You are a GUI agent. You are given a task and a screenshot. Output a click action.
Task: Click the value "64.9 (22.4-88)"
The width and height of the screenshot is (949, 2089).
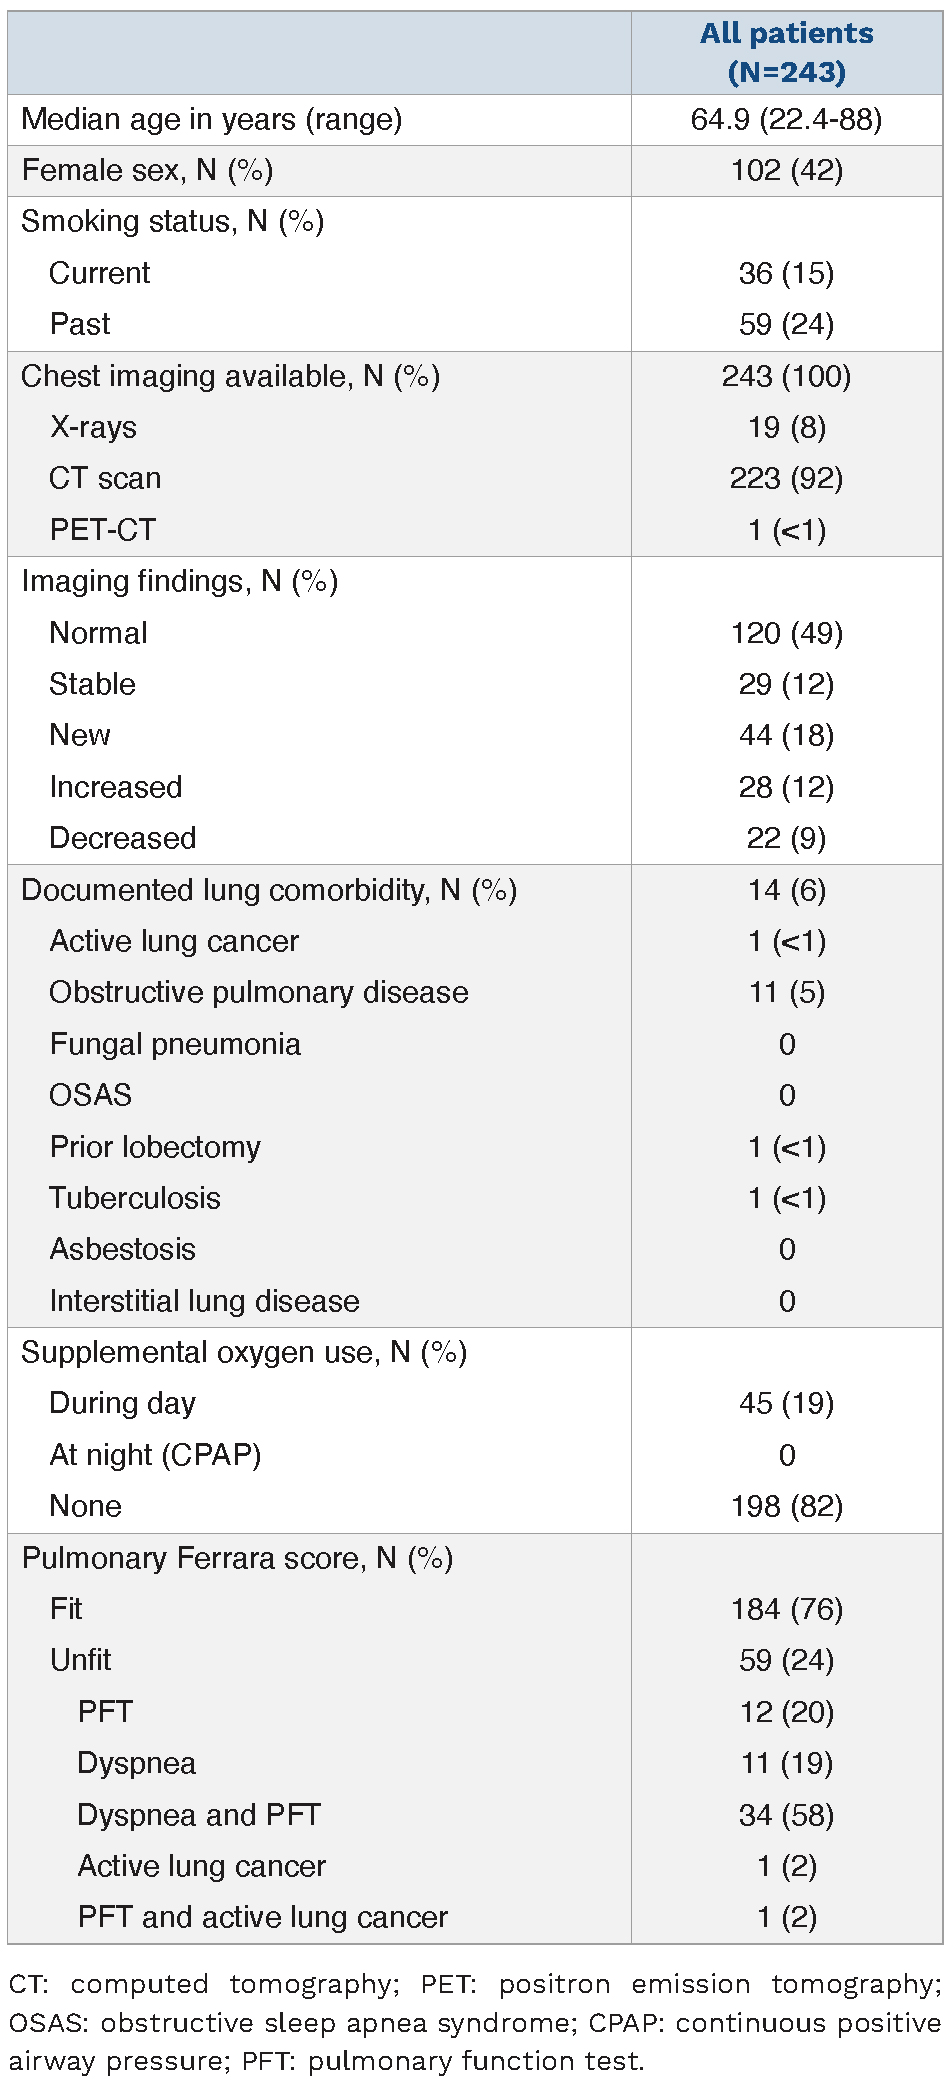pos(786,120)
